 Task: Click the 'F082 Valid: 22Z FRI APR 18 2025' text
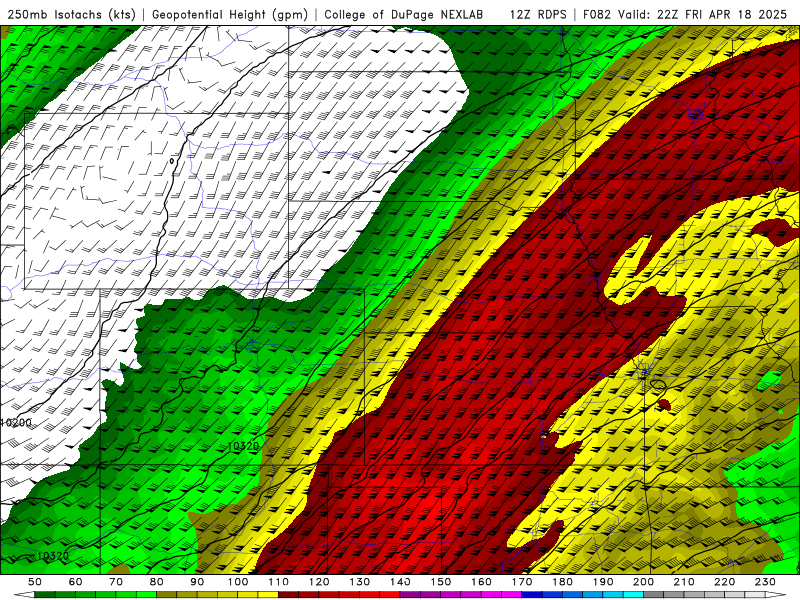coord(685,14)
